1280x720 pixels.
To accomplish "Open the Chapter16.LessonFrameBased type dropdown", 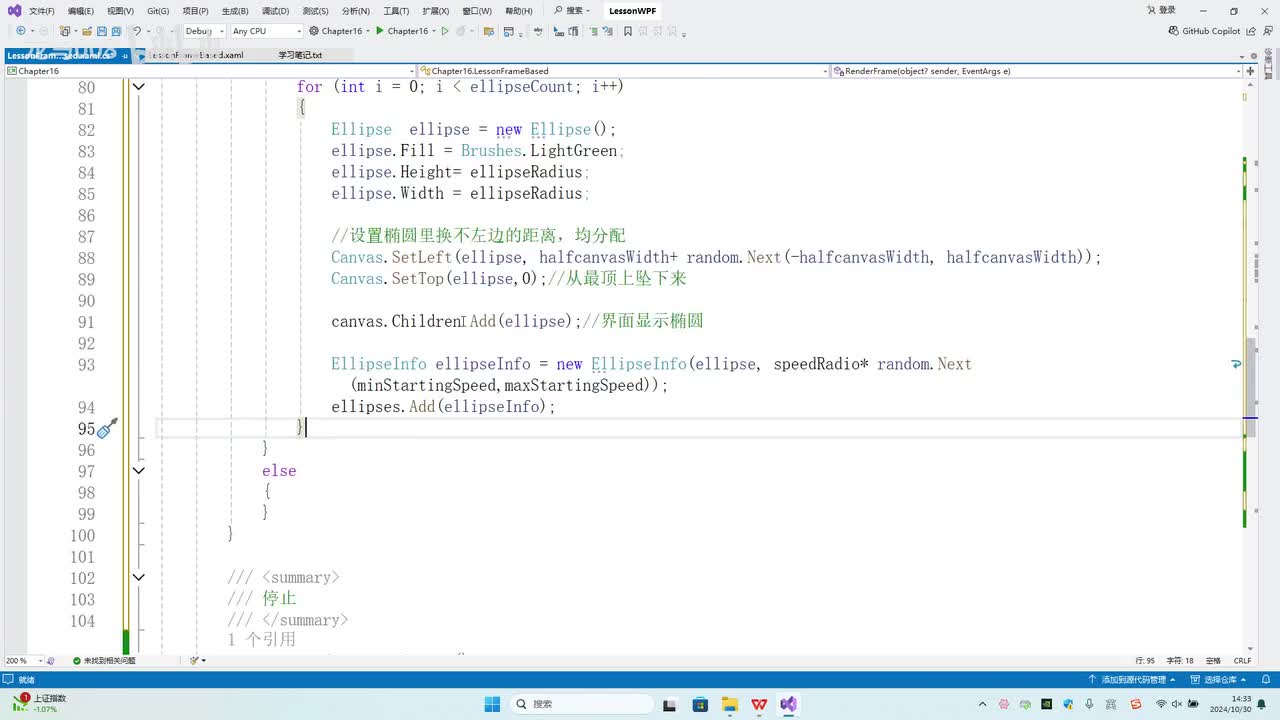I will pyautogui.click(x=624, y=71).
